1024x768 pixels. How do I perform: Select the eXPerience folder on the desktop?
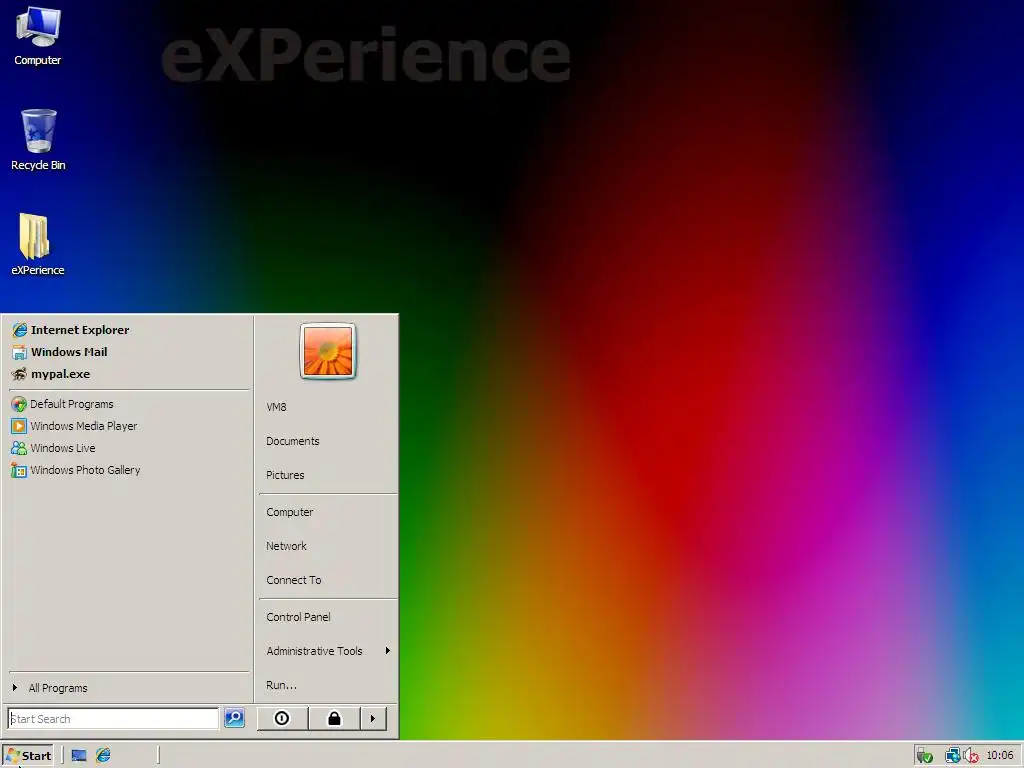(37, 244)
